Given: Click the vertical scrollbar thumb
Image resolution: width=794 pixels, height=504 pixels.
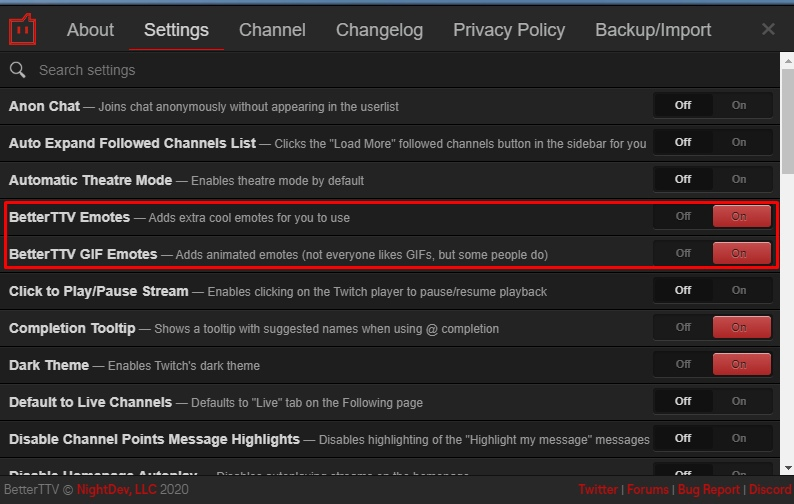Looking at the screenshot, I should [x=787, y=122].
